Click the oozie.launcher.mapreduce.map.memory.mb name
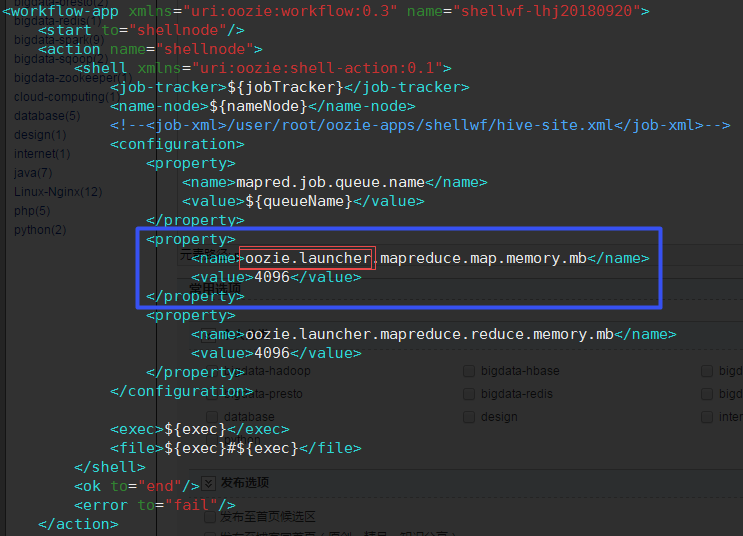 click(x=416, y=258)
